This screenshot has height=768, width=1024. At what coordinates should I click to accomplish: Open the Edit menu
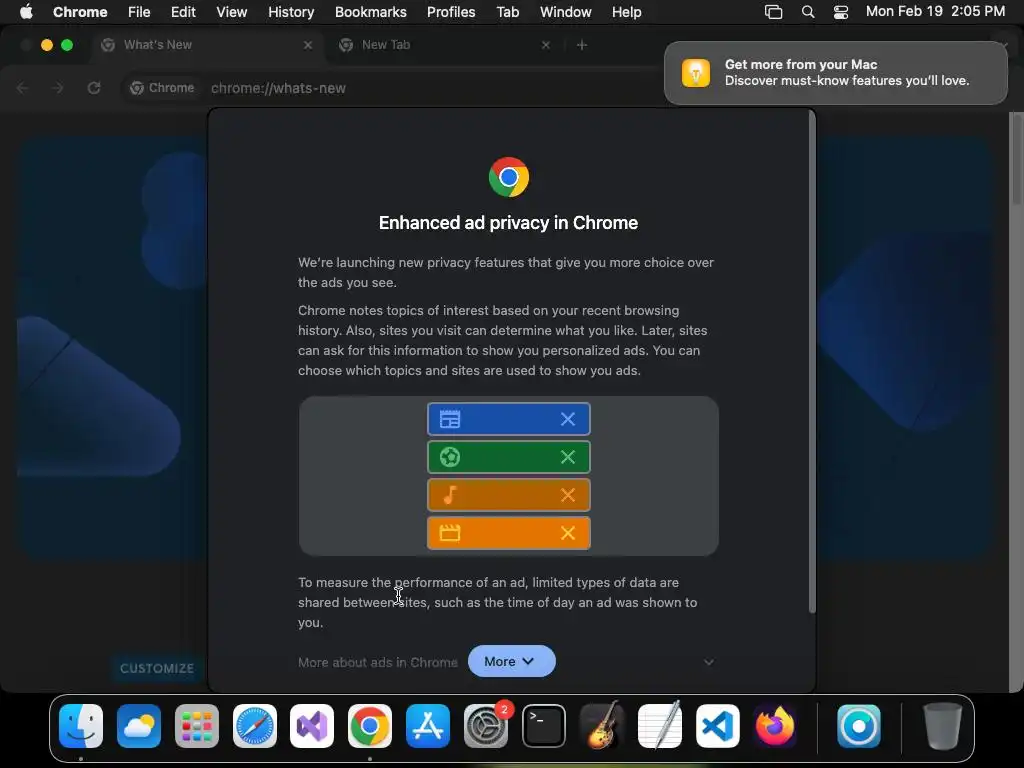(x=183, y=12)
